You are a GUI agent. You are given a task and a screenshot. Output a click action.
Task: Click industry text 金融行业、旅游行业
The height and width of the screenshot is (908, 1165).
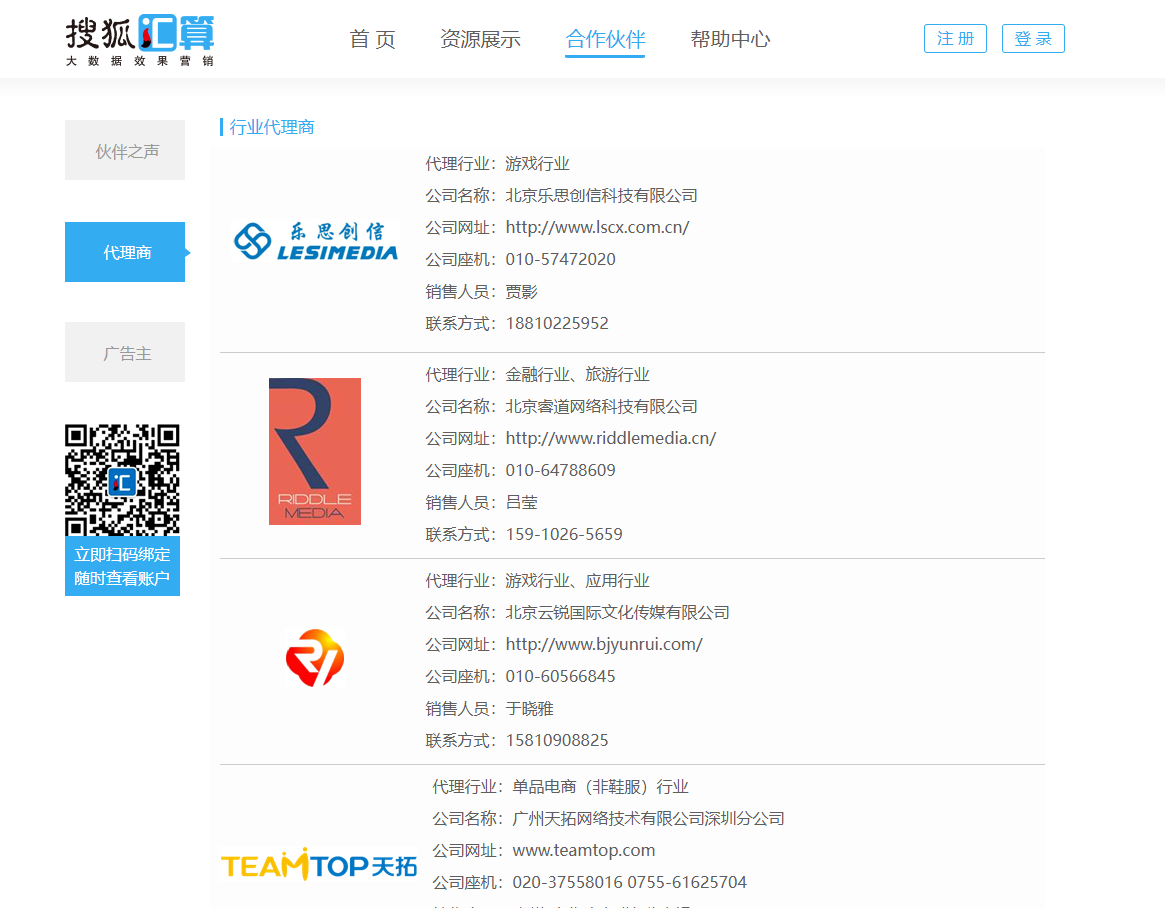[x=577, y=374]
